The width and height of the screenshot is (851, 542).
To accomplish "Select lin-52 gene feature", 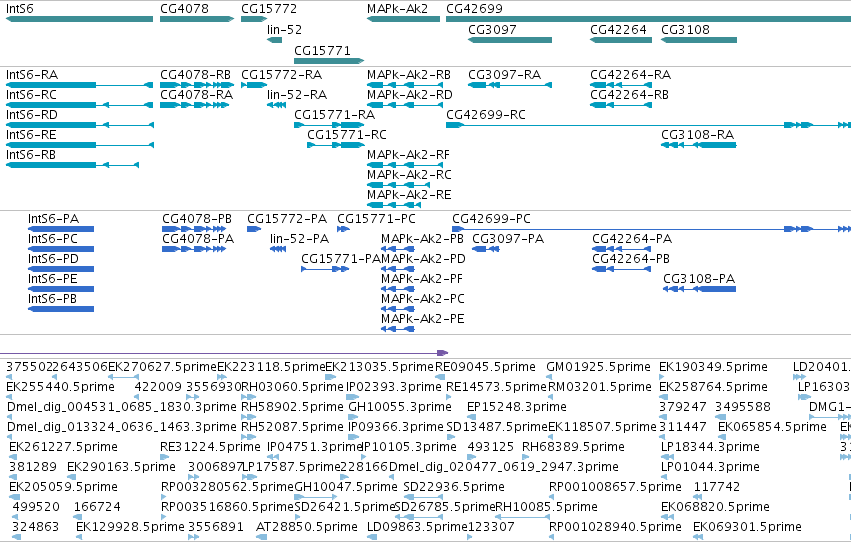I will (x=275, y=40).
